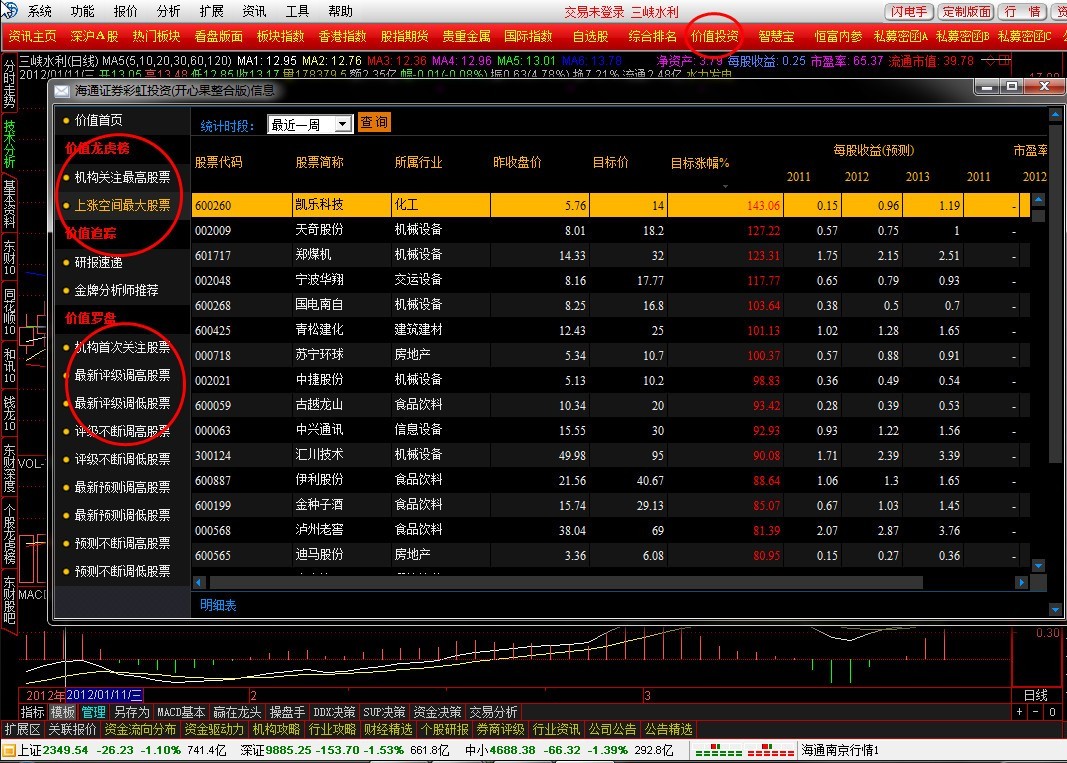Click table scroll-down arrow
The width and height of the screenshot is (1067, 763).
(x=1038, y=566)
